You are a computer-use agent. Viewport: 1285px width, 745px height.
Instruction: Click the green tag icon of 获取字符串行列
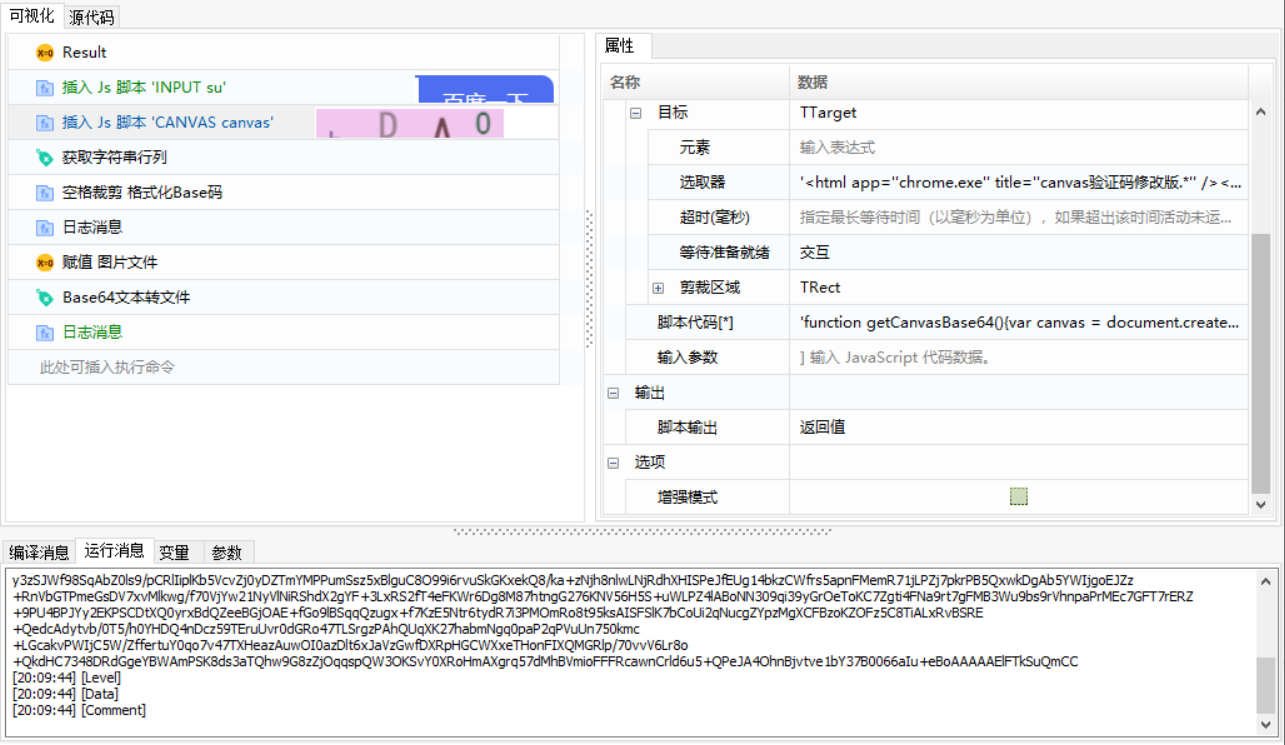click(x=45, y=157)
